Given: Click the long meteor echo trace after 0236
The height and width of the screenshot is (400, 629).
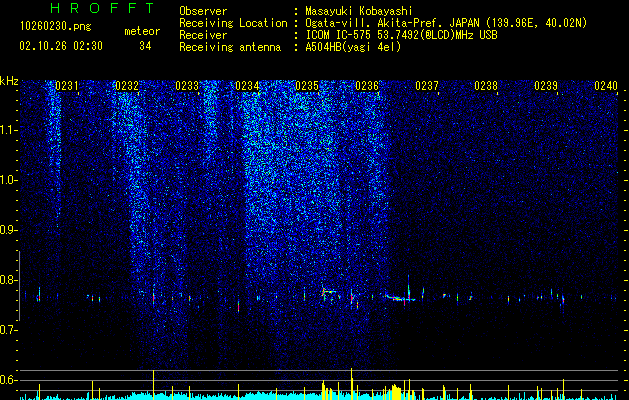Looking at the screenshot, I should coord(400,298).
